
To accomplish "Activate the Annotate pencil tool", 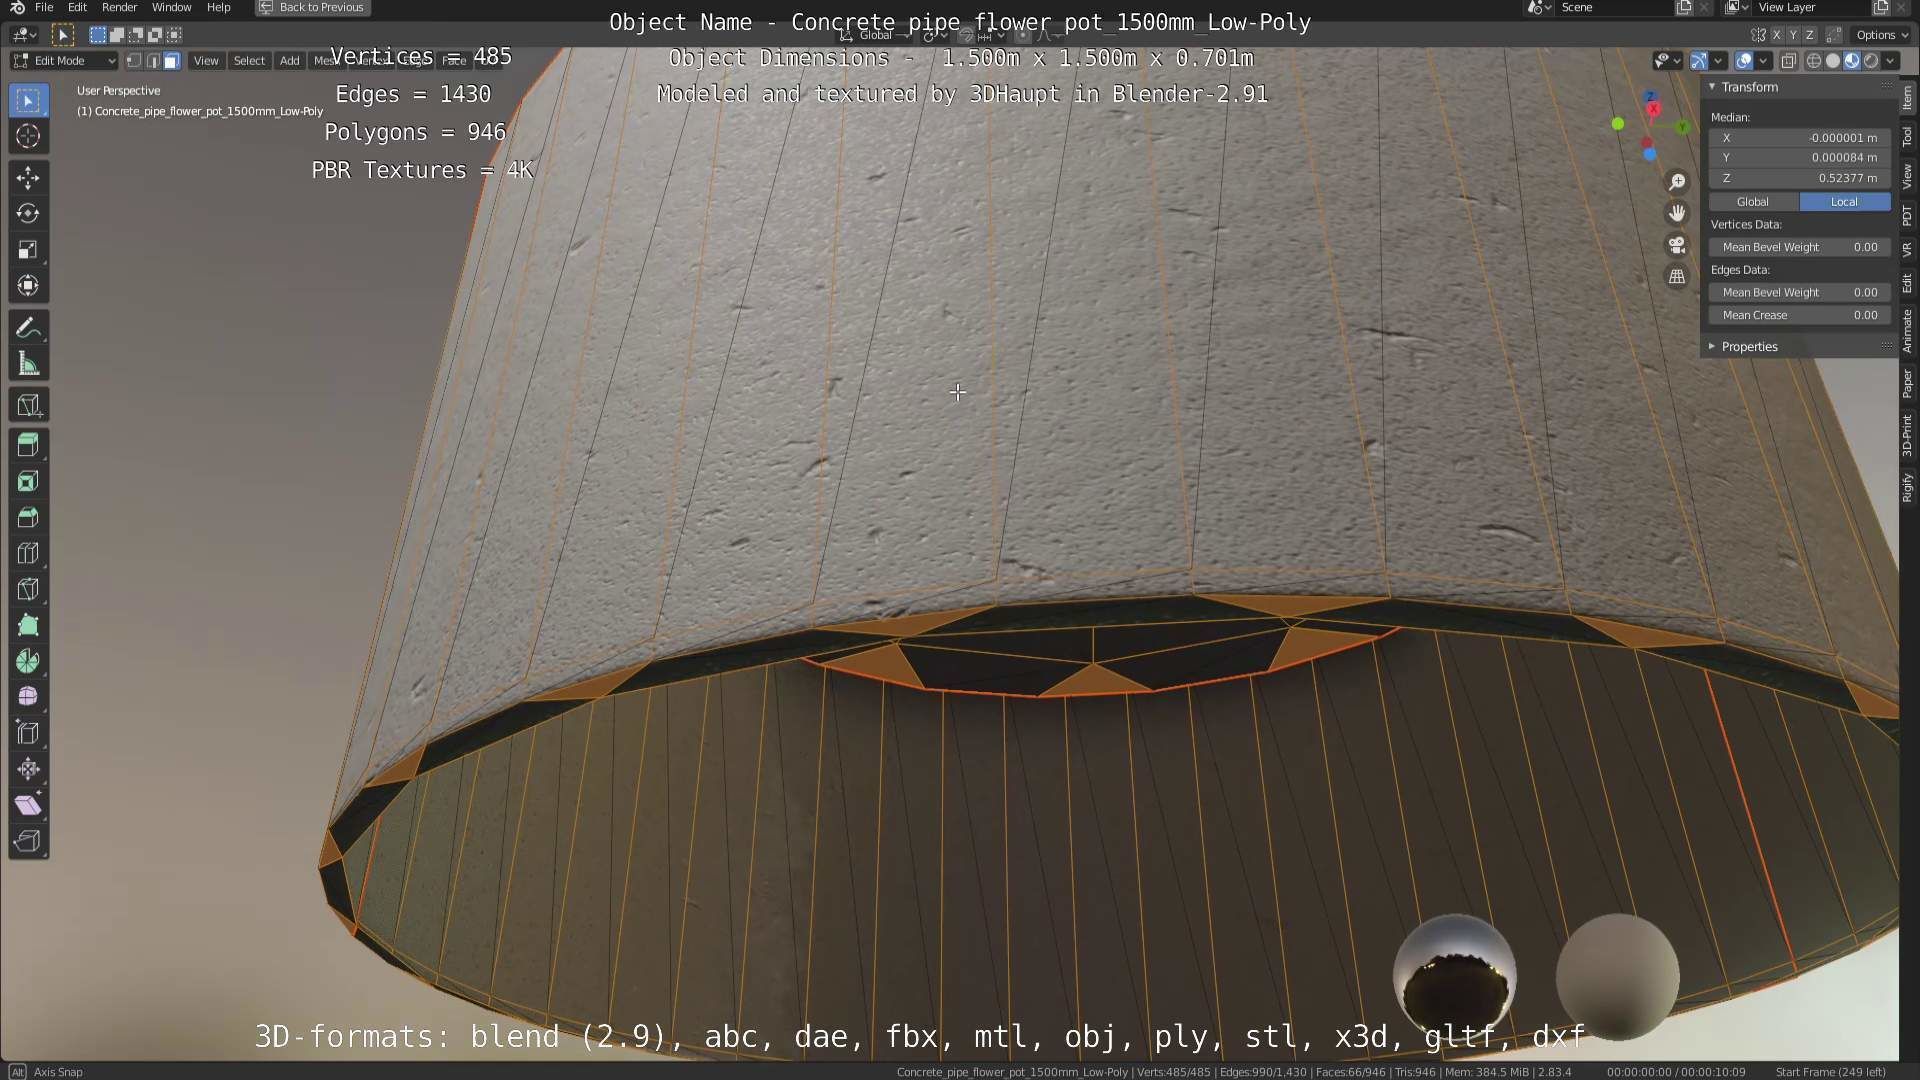I will 28,328.
